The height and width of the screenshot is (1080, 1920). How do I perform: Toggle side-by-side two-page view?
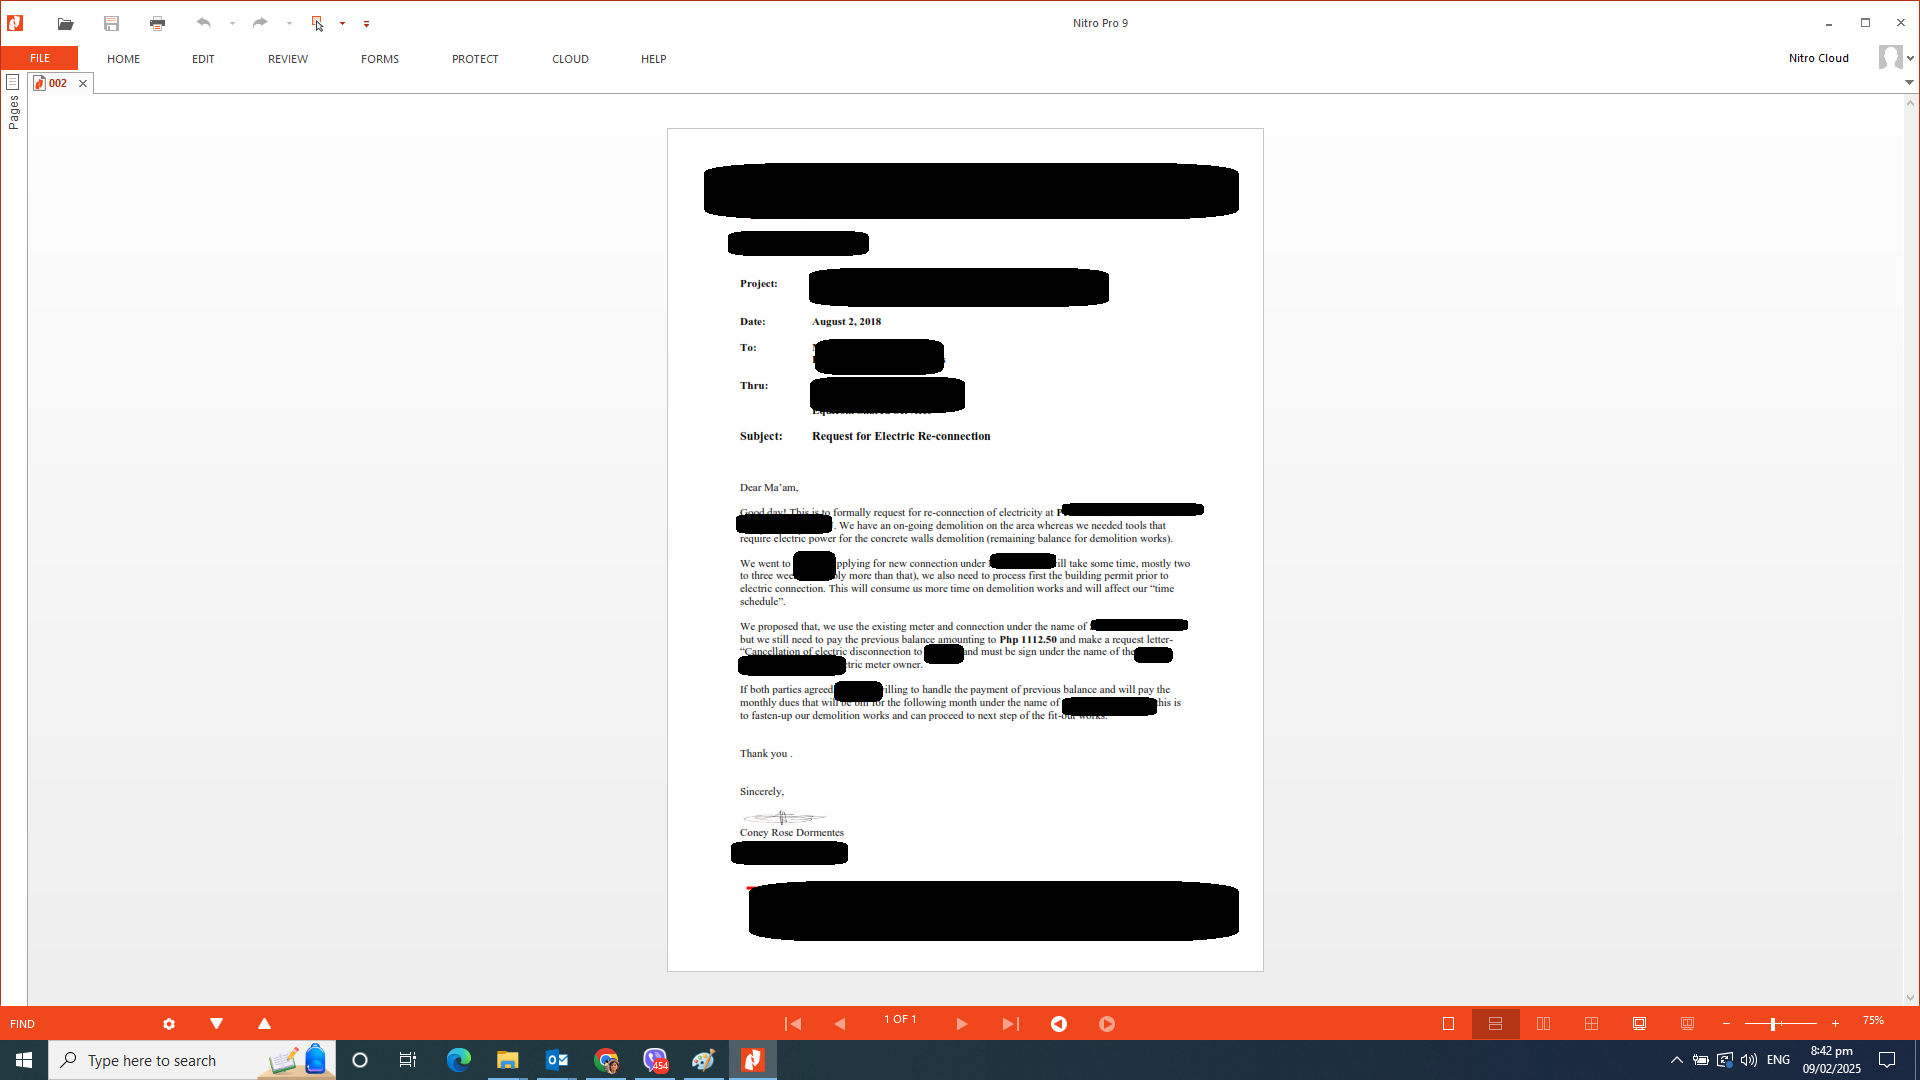[1543, 1023]
